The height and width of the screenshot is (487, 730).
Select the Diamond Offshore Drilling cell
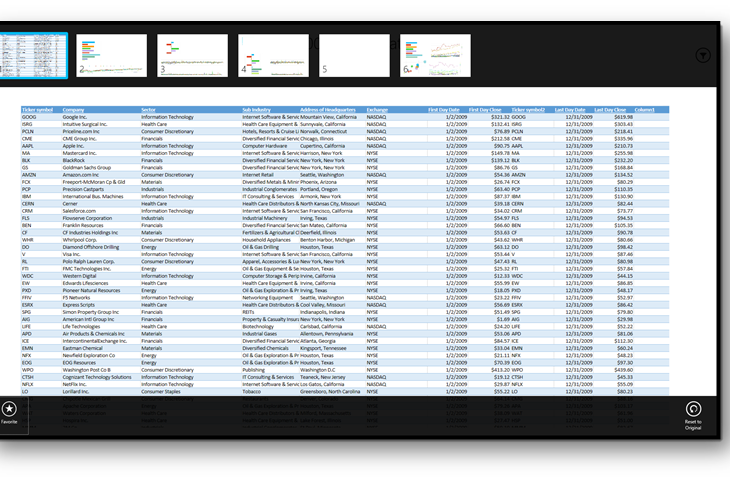click(91, 247)
